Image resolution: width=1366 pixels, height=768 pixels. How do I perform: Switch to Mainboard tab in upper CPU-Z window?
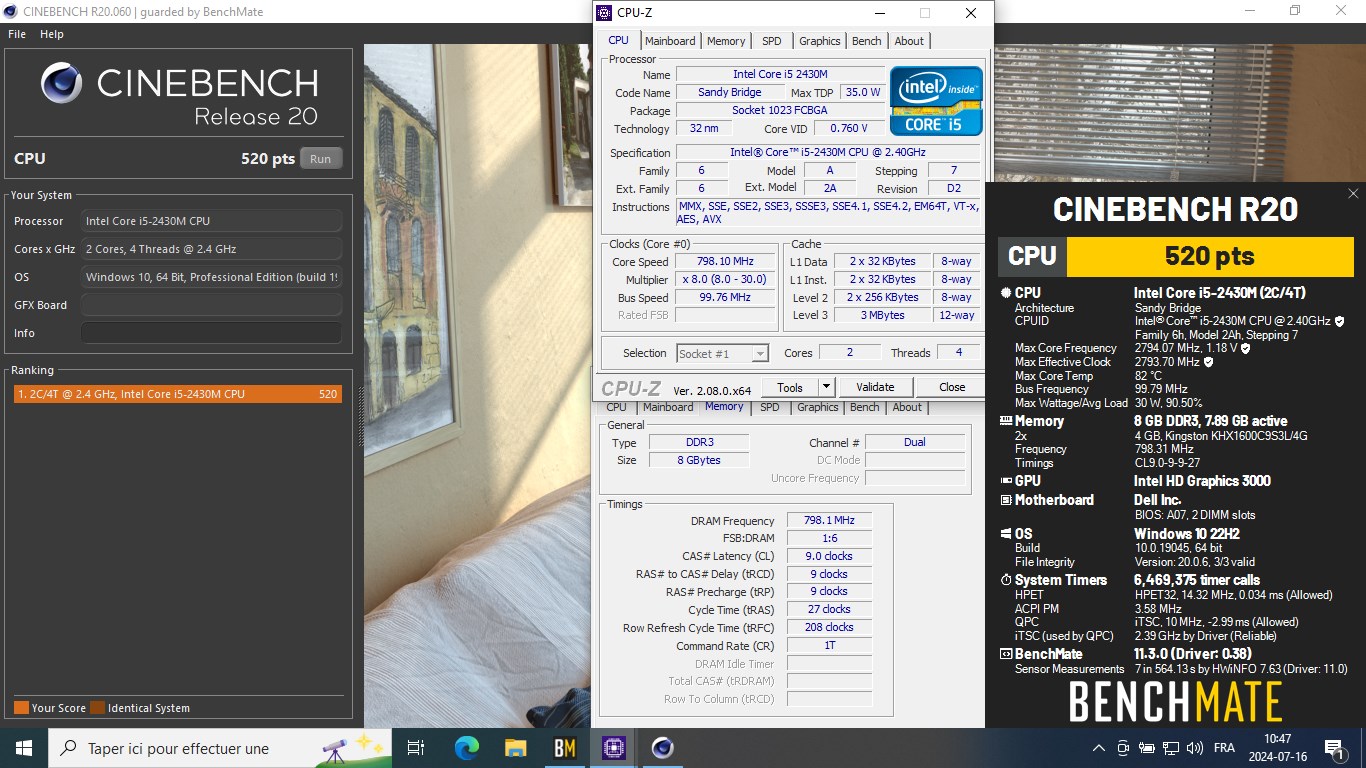point(670,41)
